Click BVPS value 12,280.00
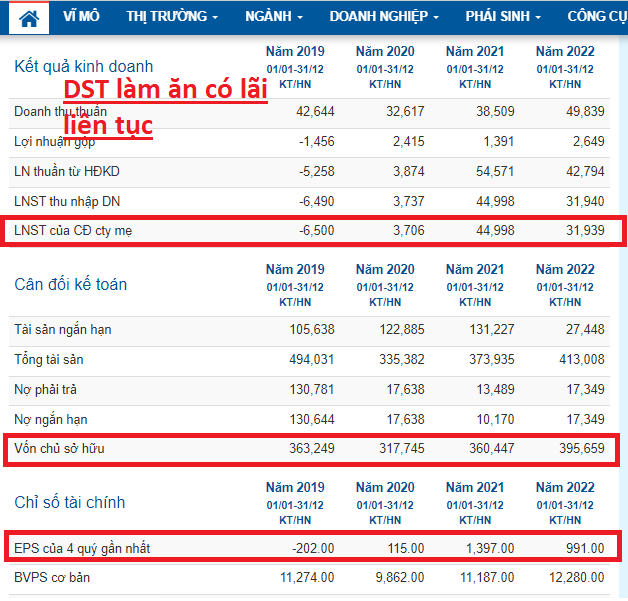 [x=577, y=577]
